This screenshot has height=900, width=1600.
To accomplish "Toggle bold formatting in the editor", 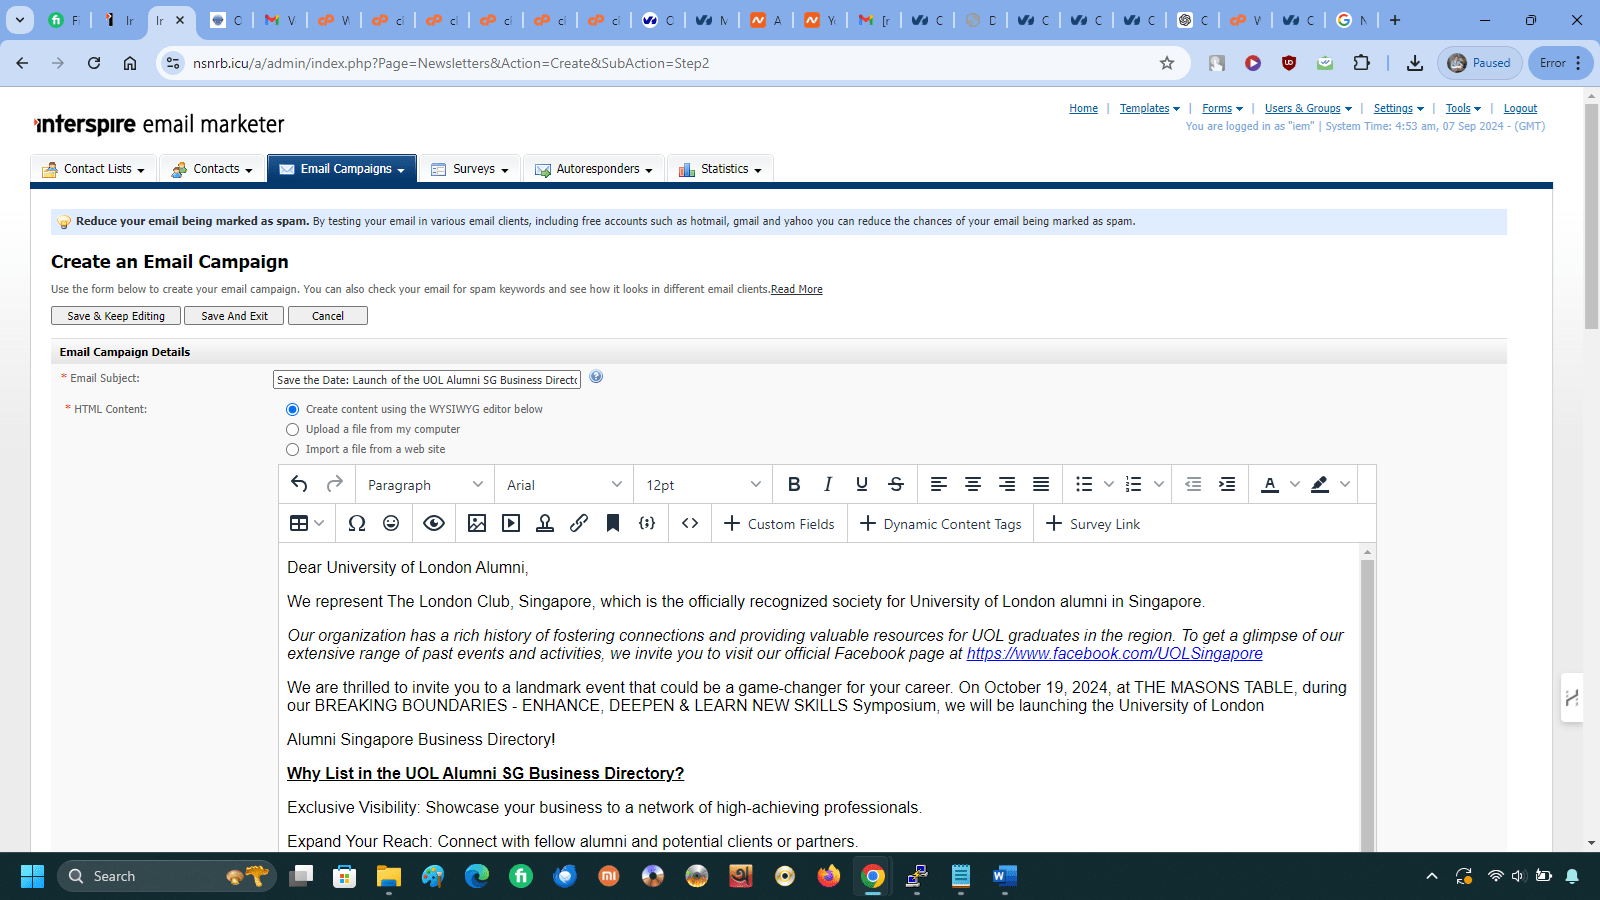I will [794, 484].
